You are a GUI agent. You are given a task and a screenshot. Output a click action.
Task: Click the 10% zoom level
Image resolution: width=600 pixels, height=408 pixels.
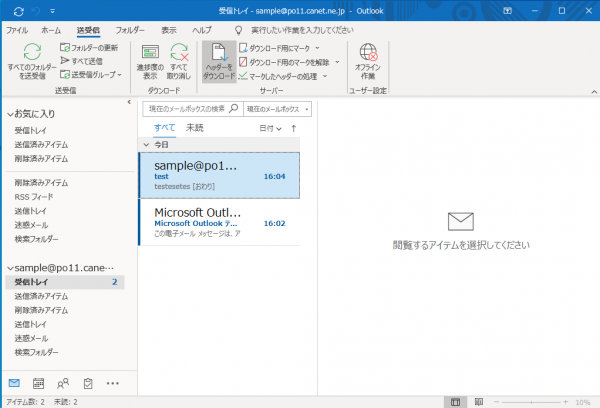[582, 402]
